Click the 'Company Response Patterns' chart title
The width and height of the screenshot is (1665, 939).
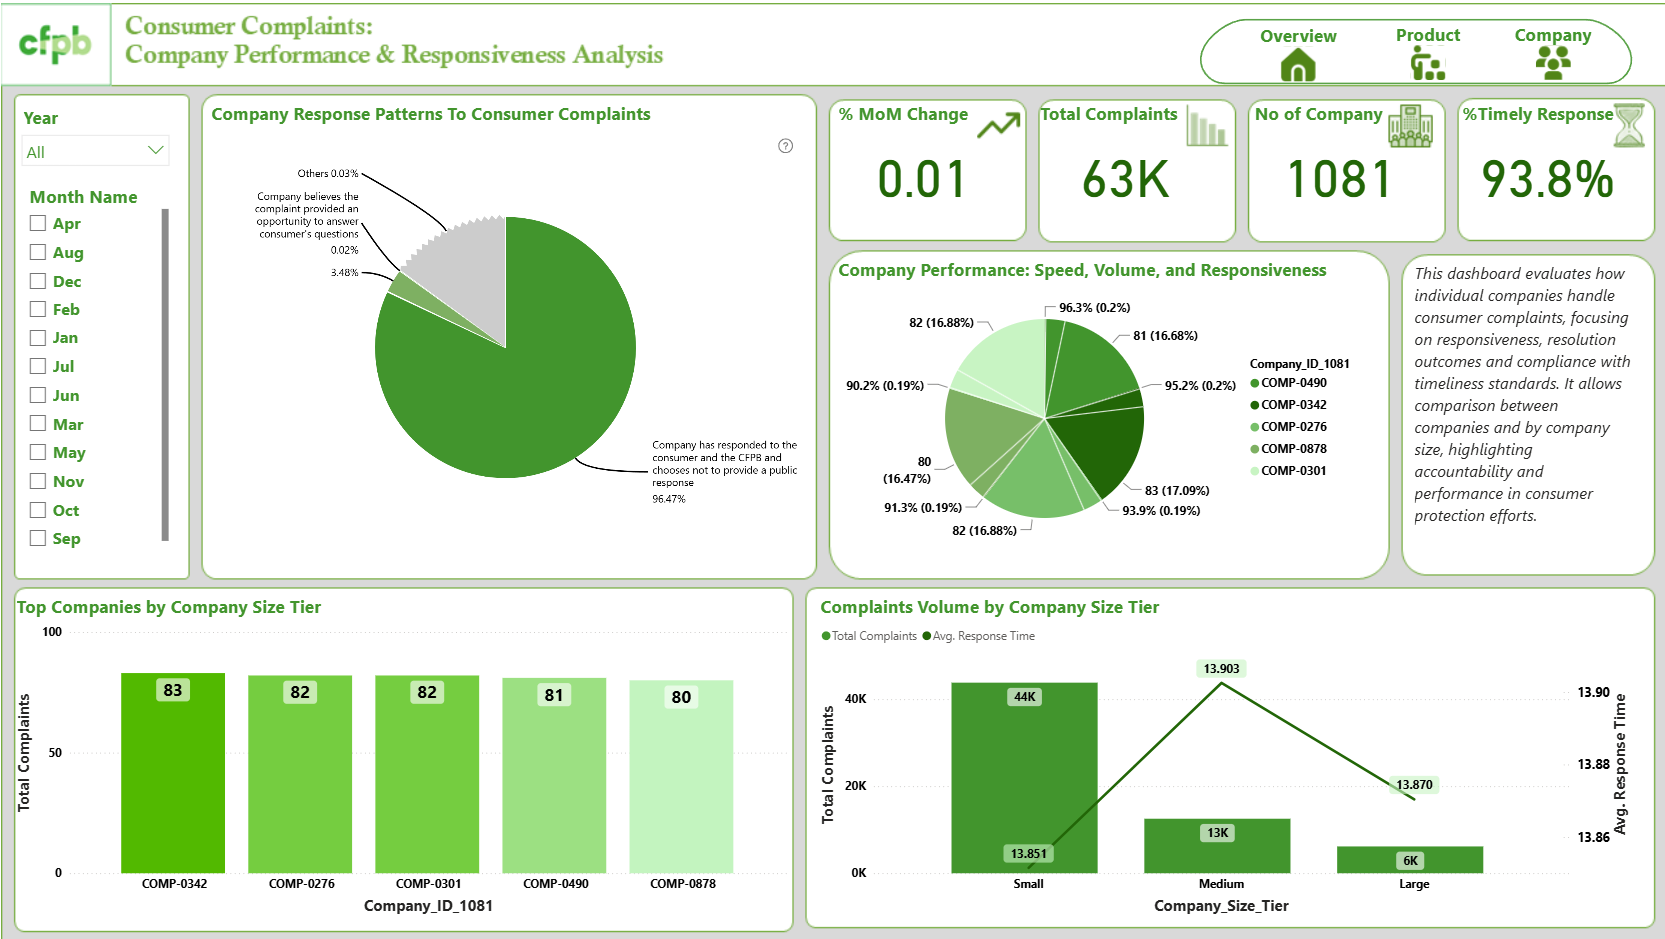431,114
